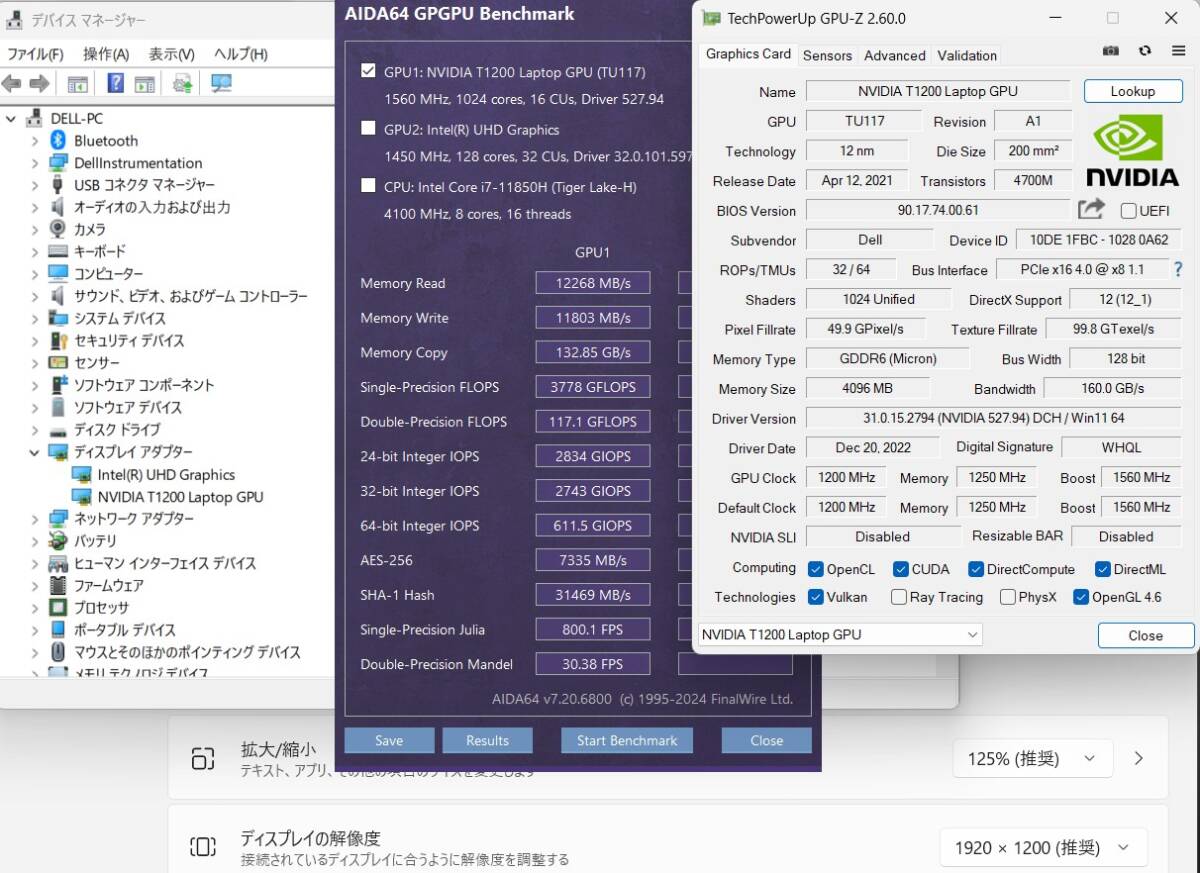Click Save in AIDA64 benchmark
Screen dimensions: 1200x873
389,740
